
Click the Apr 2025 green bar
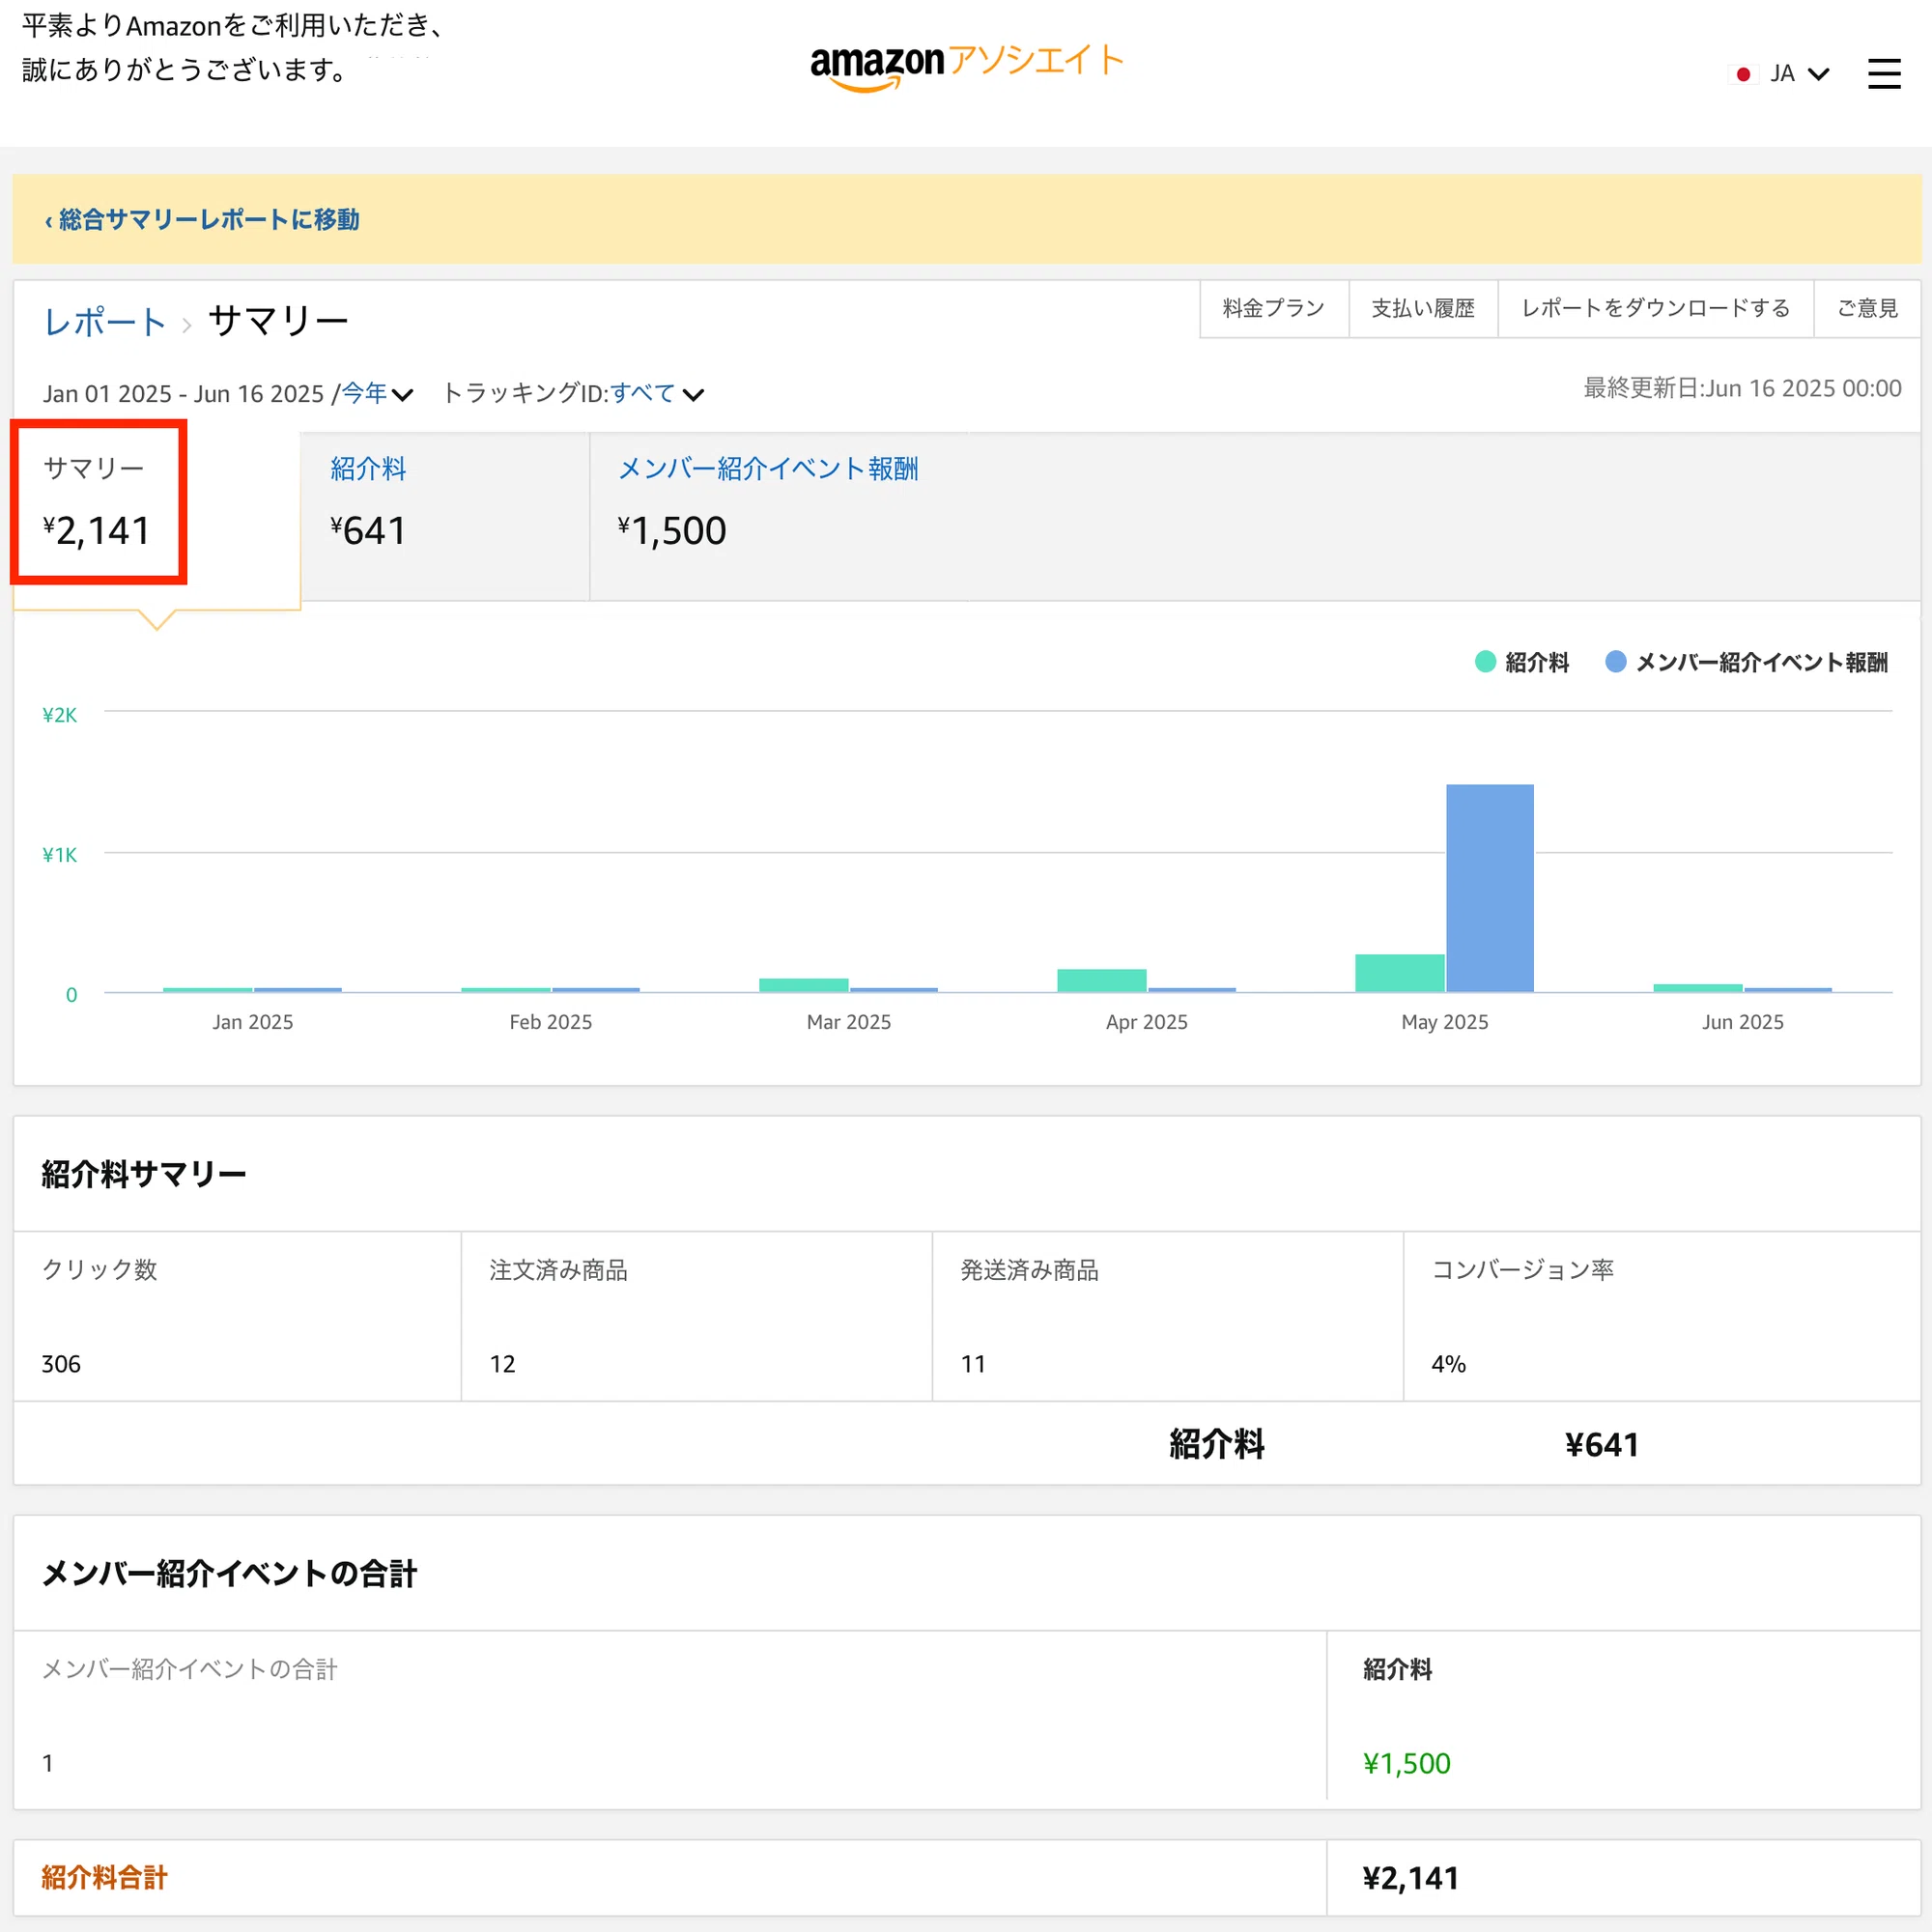pos(1102,980)
